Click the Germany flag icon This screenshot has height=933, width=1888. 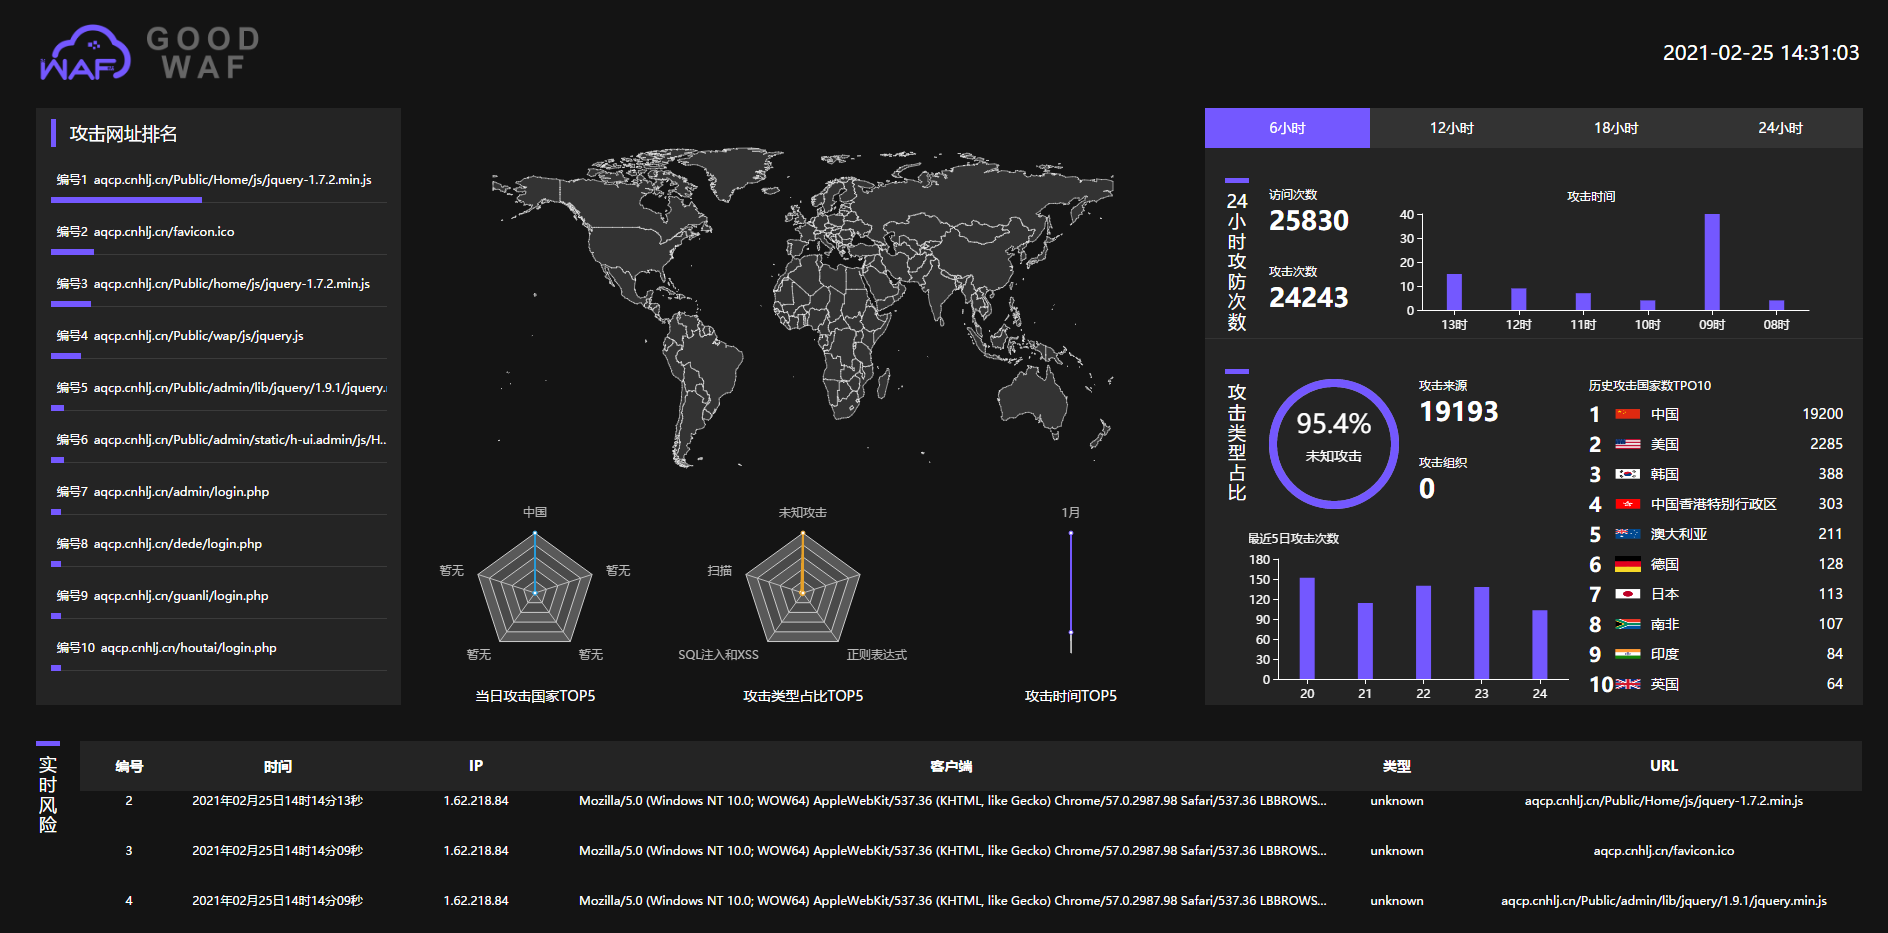tap(1627, 564)
